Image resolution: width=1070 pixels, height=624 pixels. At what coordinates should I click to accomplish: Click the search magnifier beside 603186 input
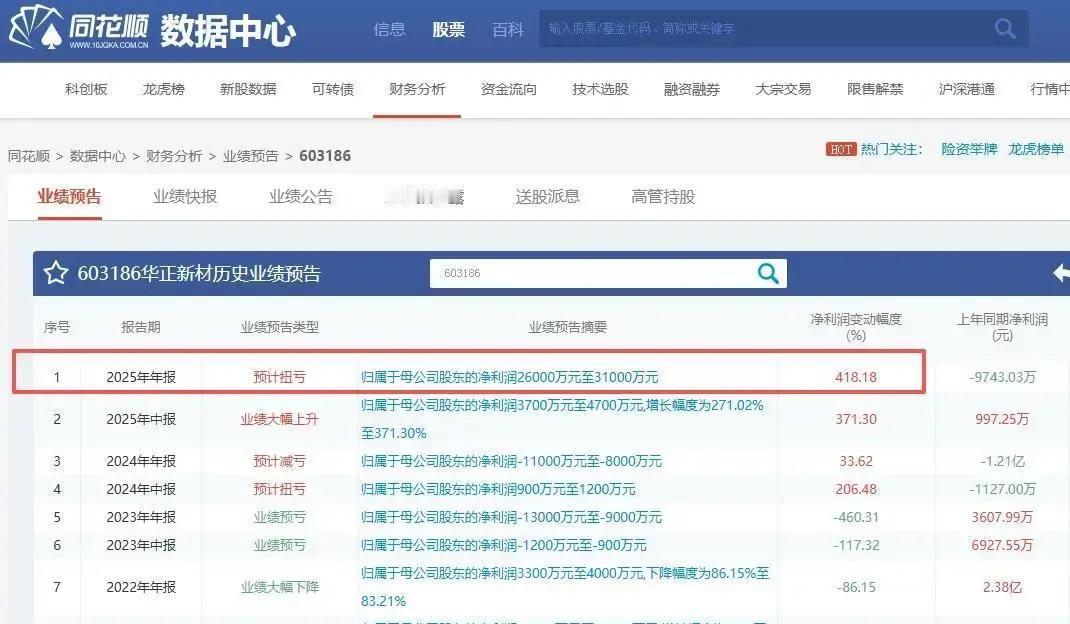coord(766,272)
